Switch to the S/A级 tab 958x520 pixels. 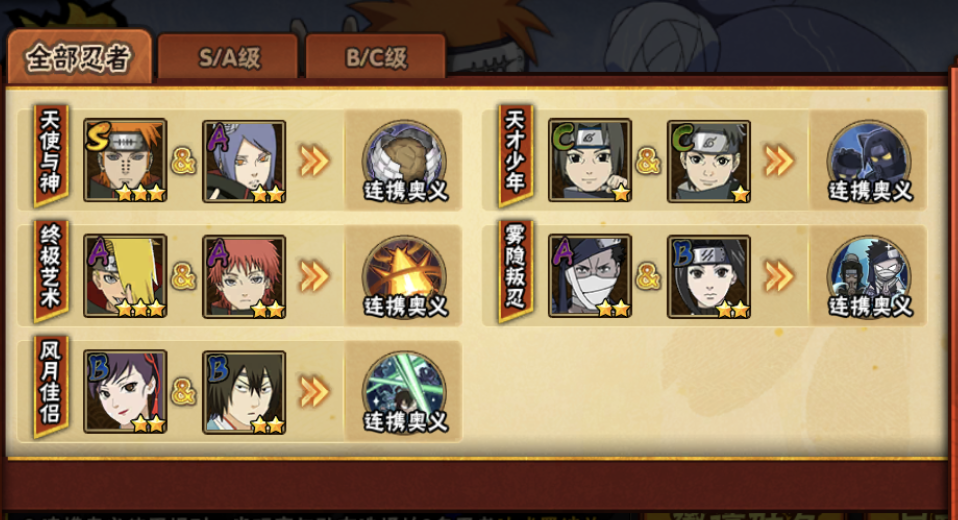228,57
